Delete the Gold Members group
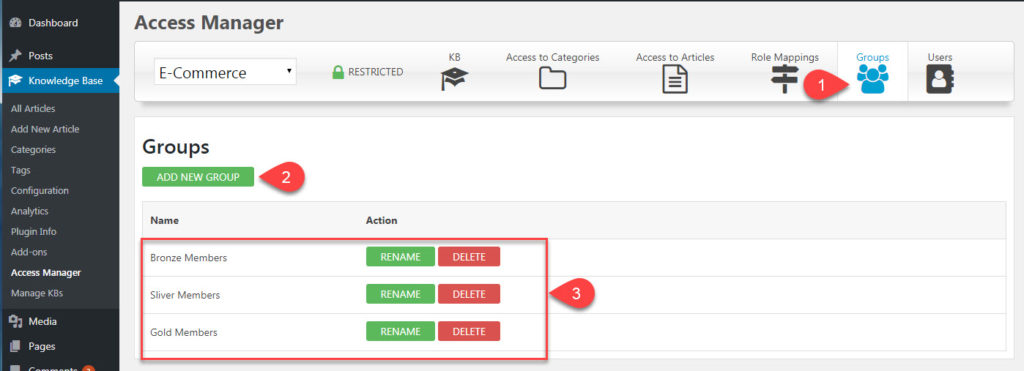Viewport: 1024px width, 371px height. coord(469,331)
